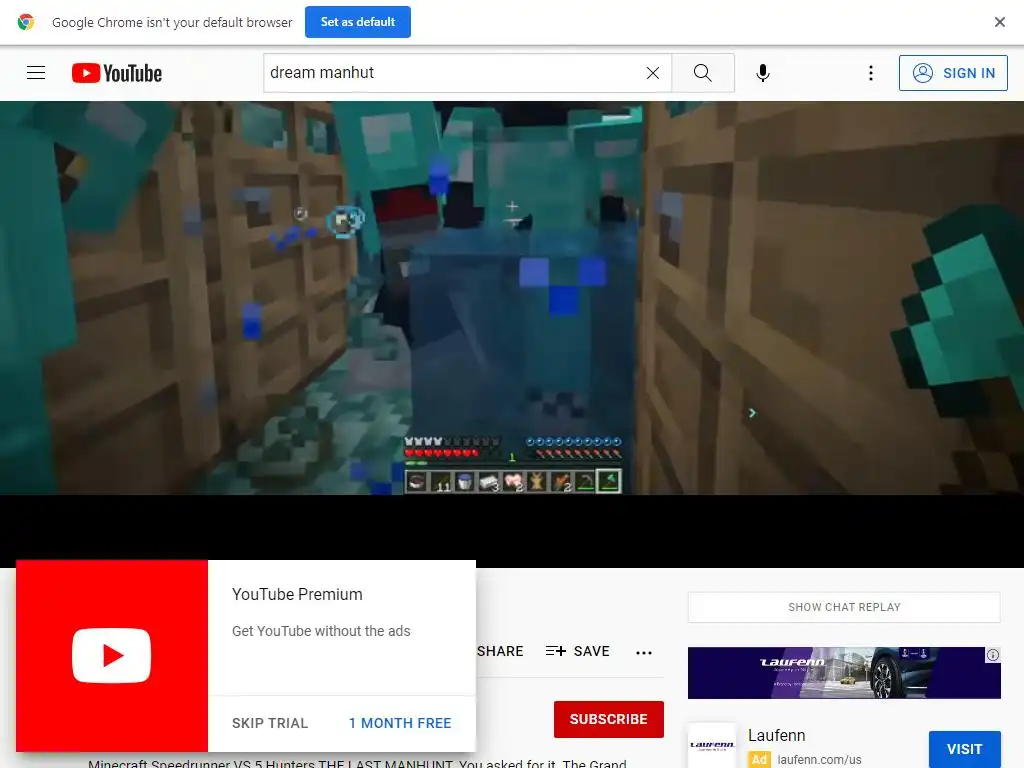Clear the search text with the X

tap(652, 73)
